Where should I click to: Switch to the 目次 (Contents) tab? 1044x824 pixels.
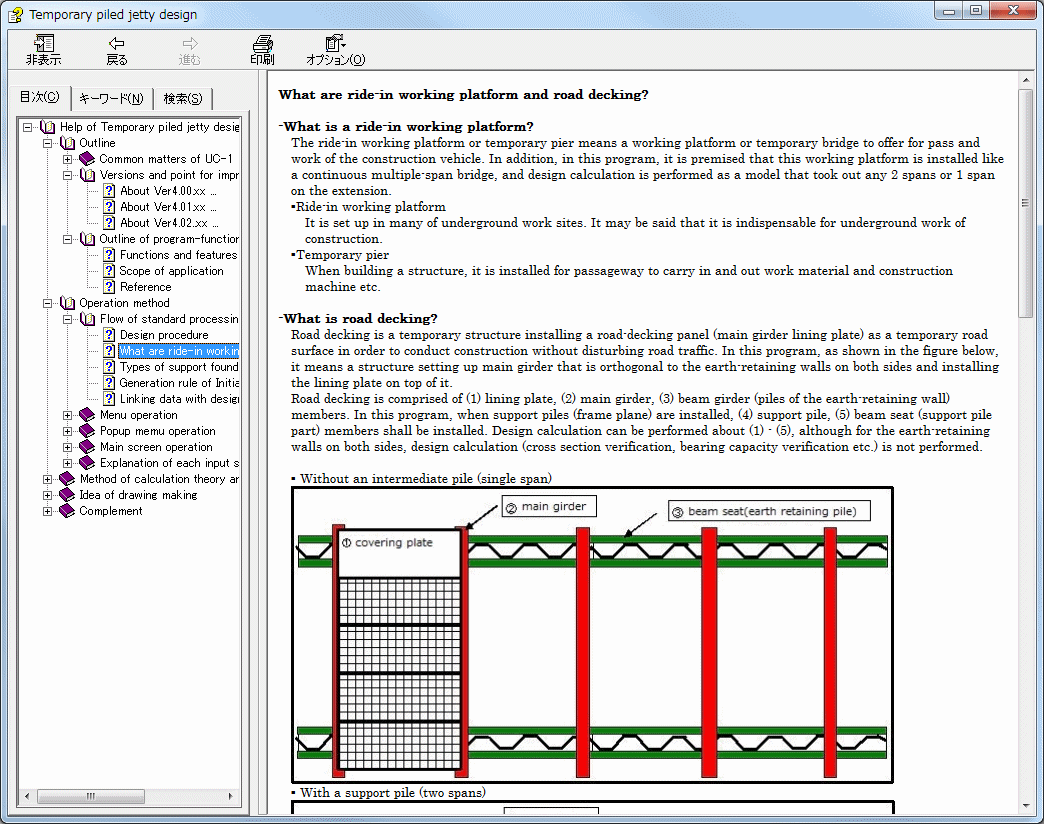click(39, 97)
